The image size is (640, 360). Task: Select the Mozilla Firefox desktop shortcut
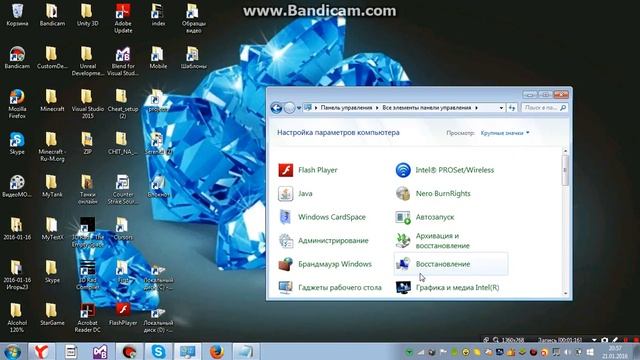tap(17, 104)
